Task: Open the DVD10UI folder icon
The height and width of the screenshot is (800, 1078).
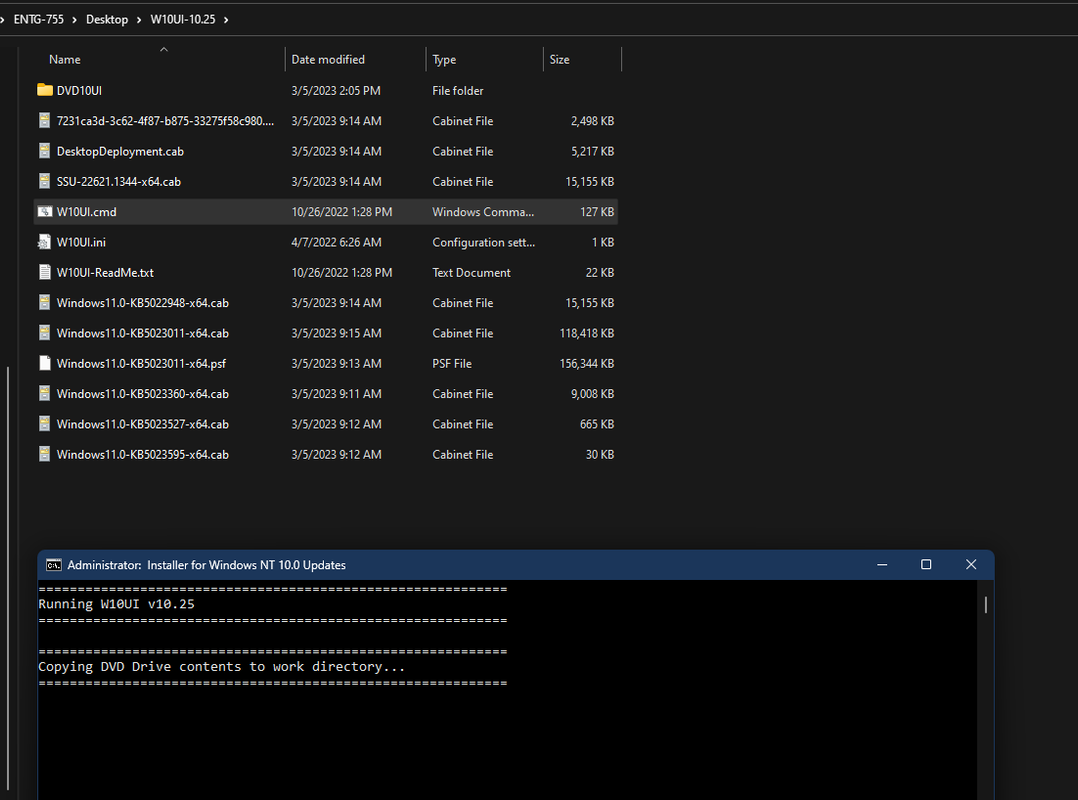Action: coord(45,90)
